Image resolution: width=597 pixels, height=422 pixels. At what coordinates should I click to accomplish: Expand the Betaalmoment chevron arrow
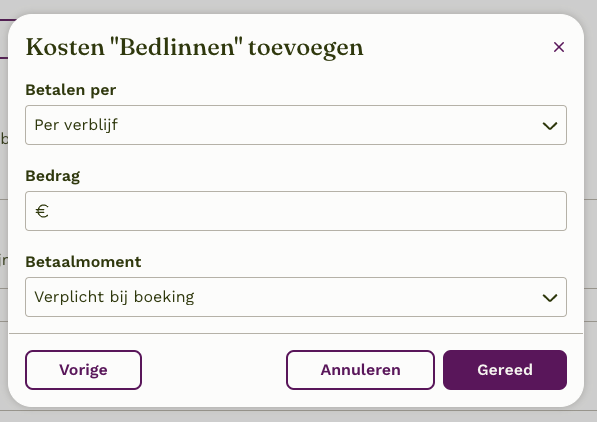click(x=550, y=297)
